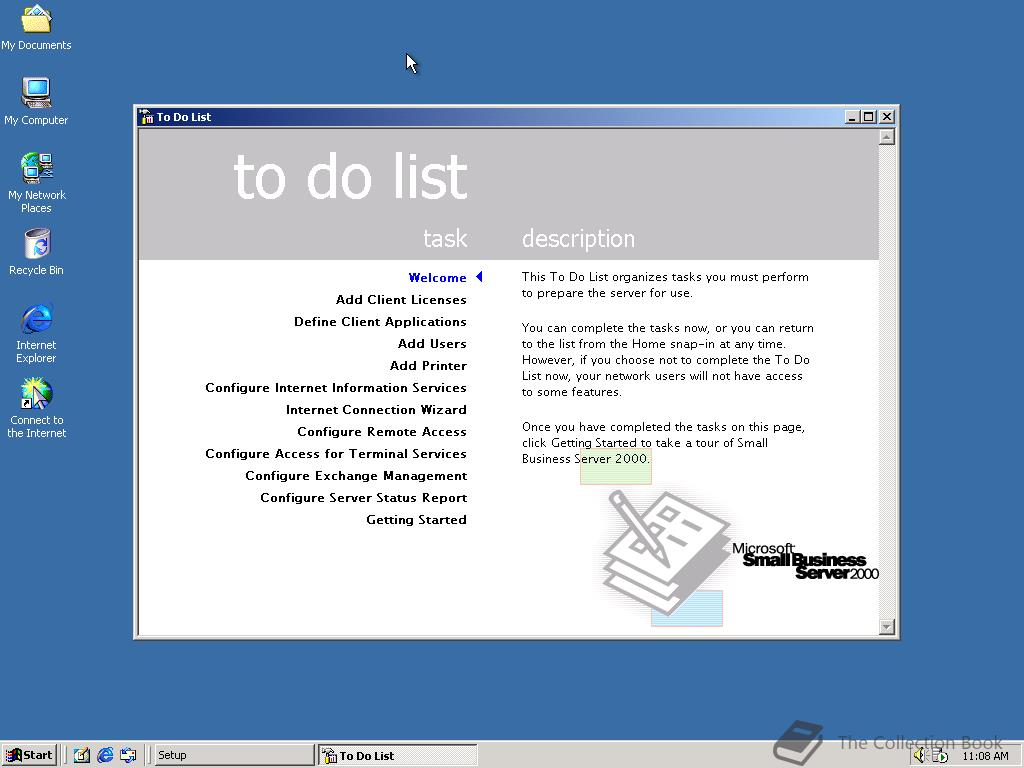The height and width of the screenshot is (768, 1024).
Task: Select the Welcome task
Action: pos(437,278)
